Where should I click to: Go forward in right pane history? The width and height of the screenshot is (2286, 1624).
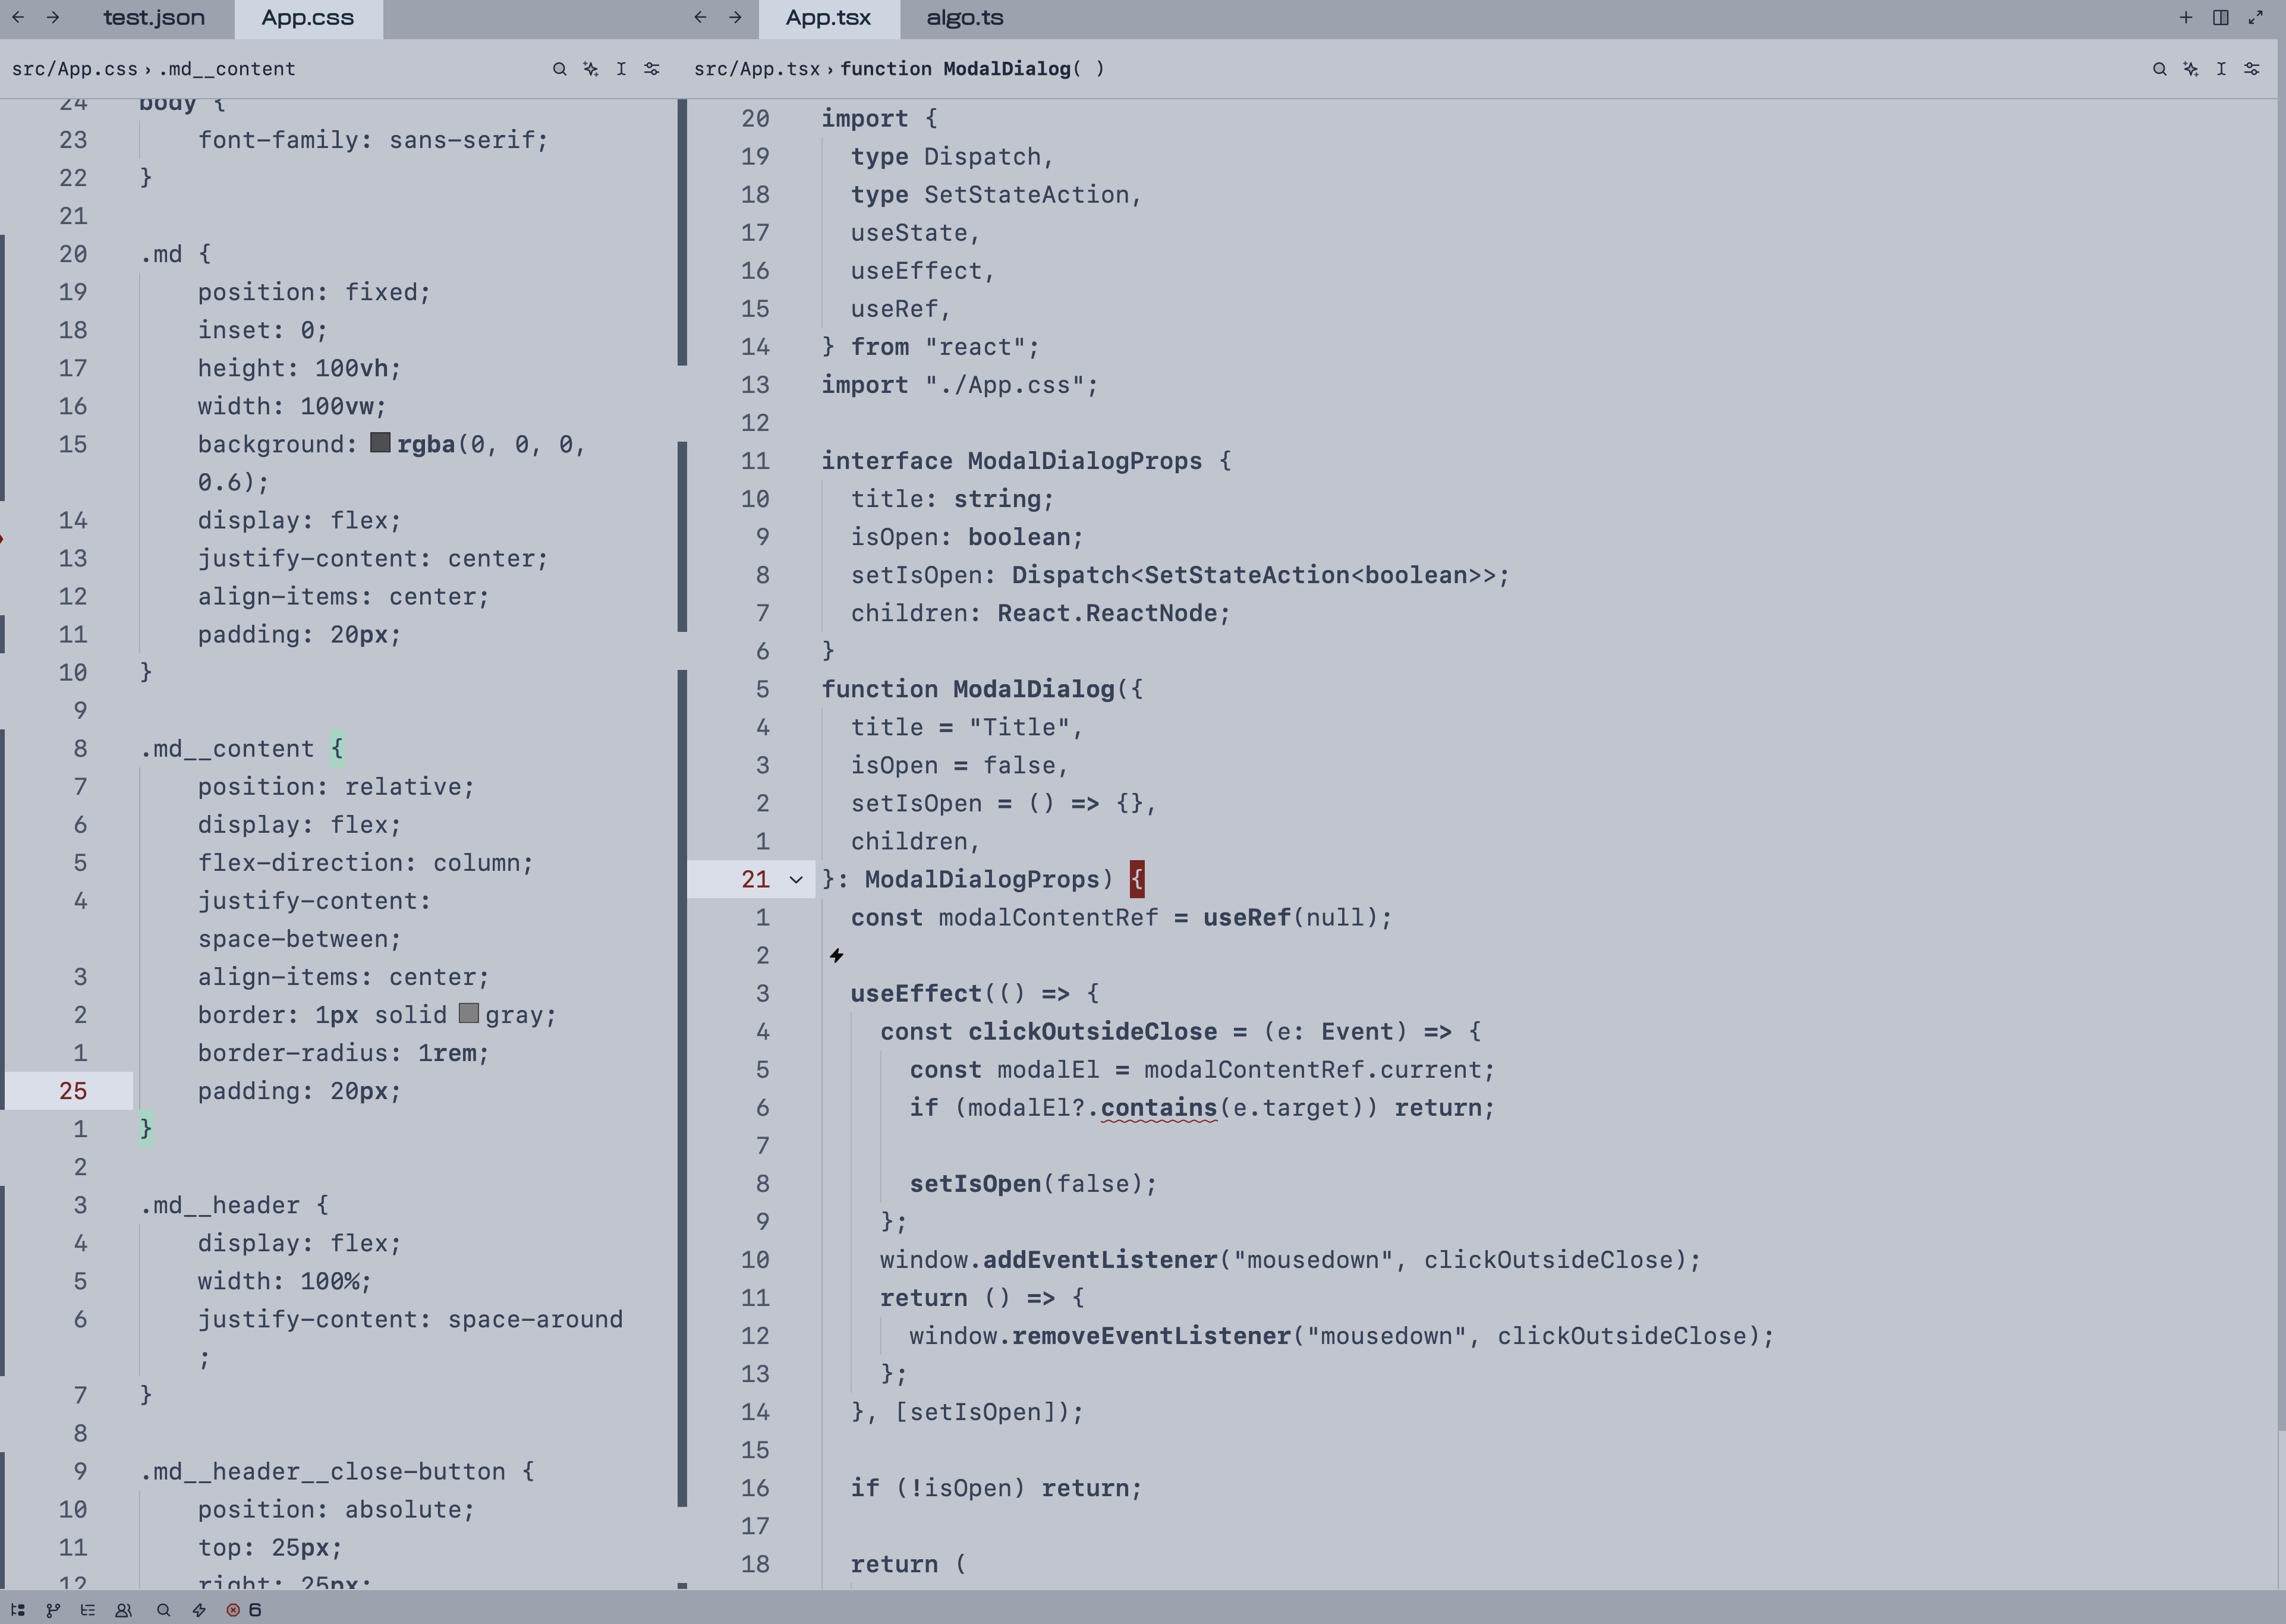click(x=735, y=17)
